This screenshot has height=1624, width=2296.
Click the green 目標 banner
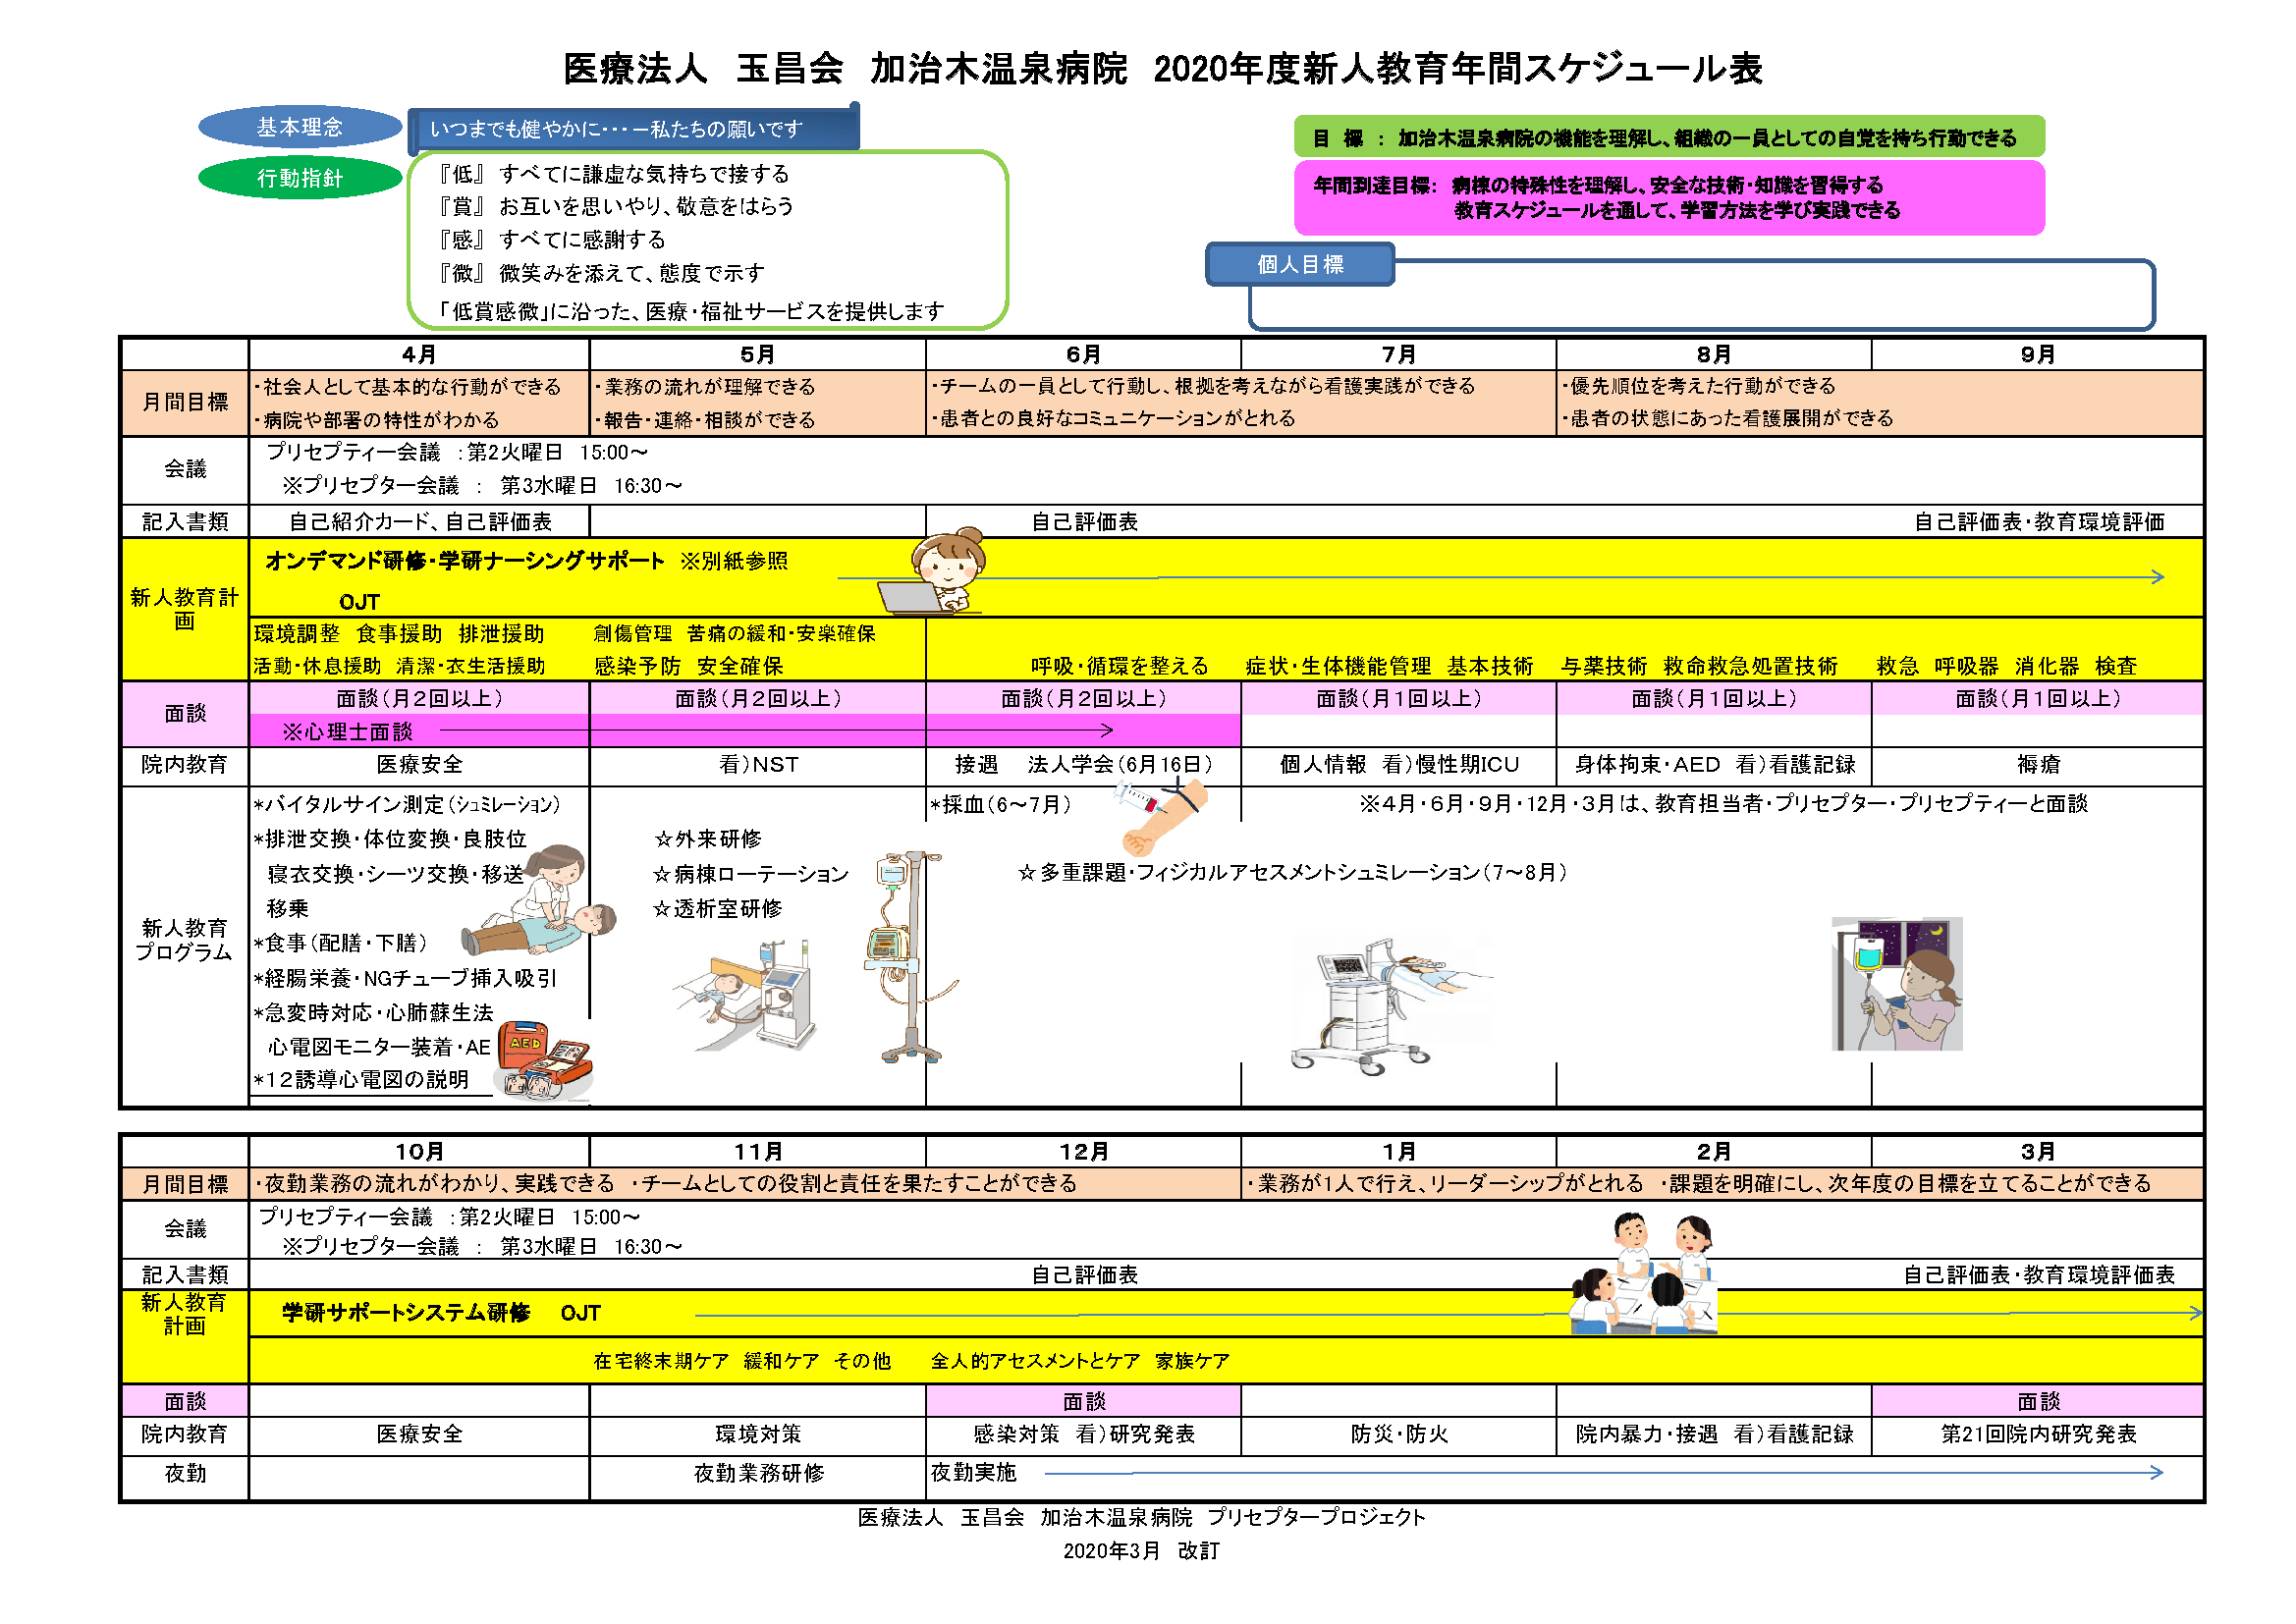(1669, 137)
